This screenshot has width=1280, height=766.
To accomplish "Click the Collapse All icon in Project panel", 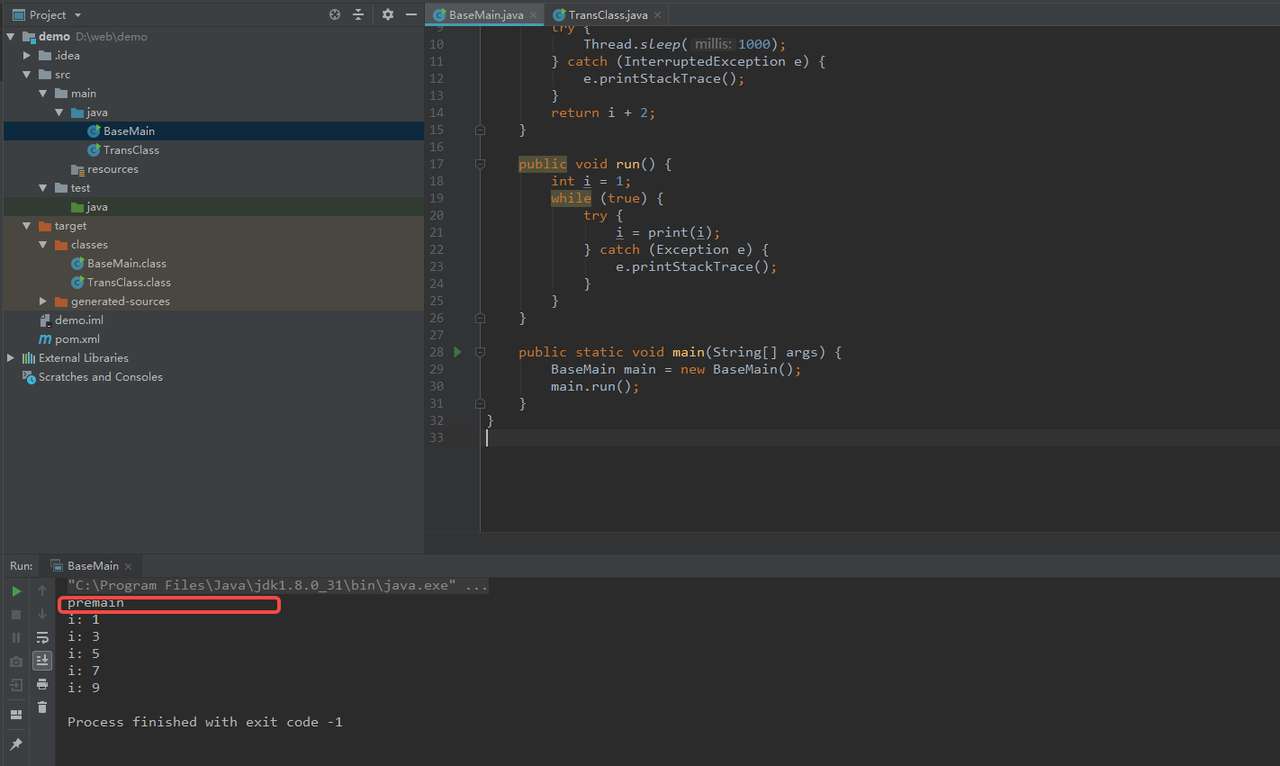I will point(358,15).
